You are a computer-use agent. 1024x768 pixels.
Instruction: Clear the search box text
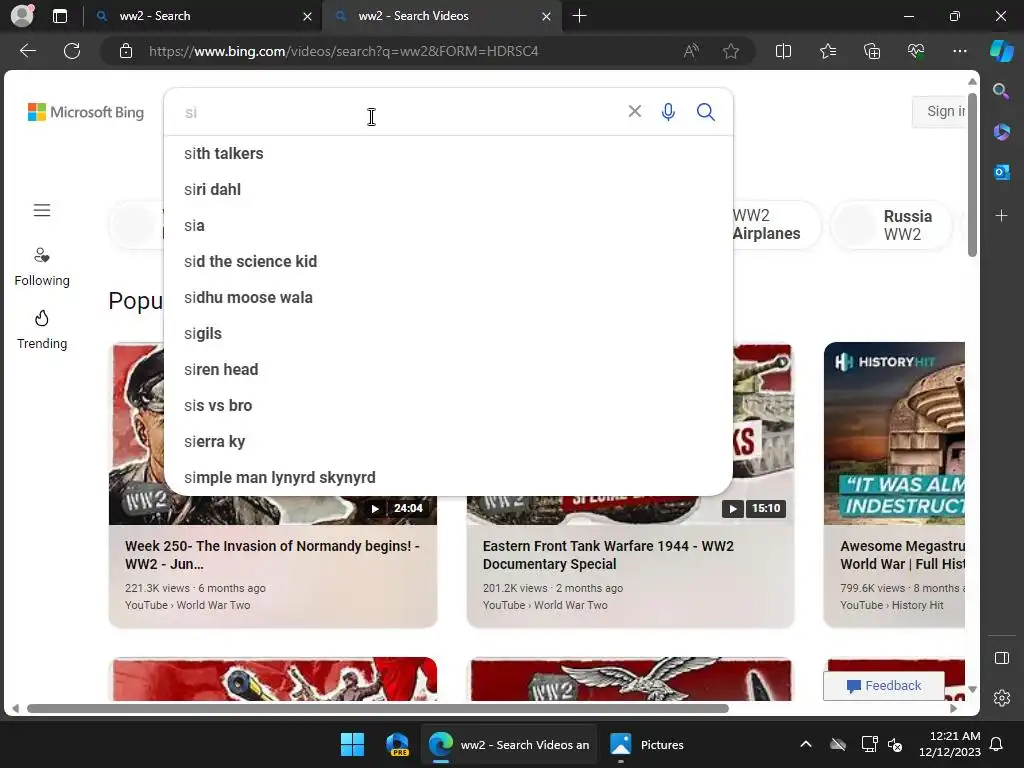point(634,111)
